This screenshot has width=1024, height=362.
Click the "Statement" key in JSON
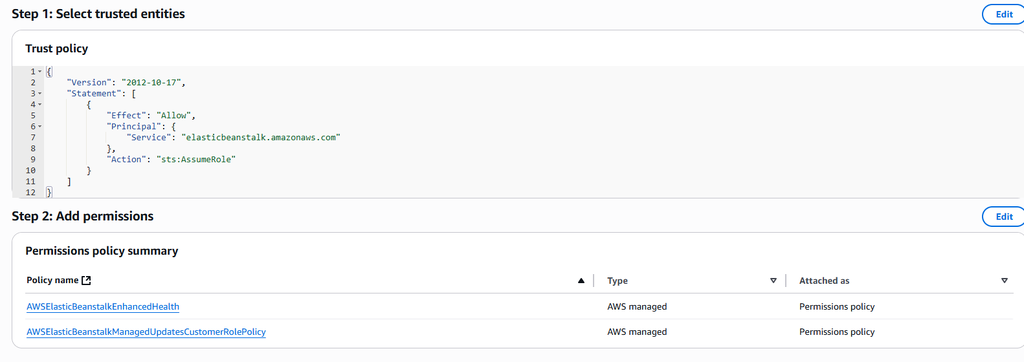[x=93, y=93]
